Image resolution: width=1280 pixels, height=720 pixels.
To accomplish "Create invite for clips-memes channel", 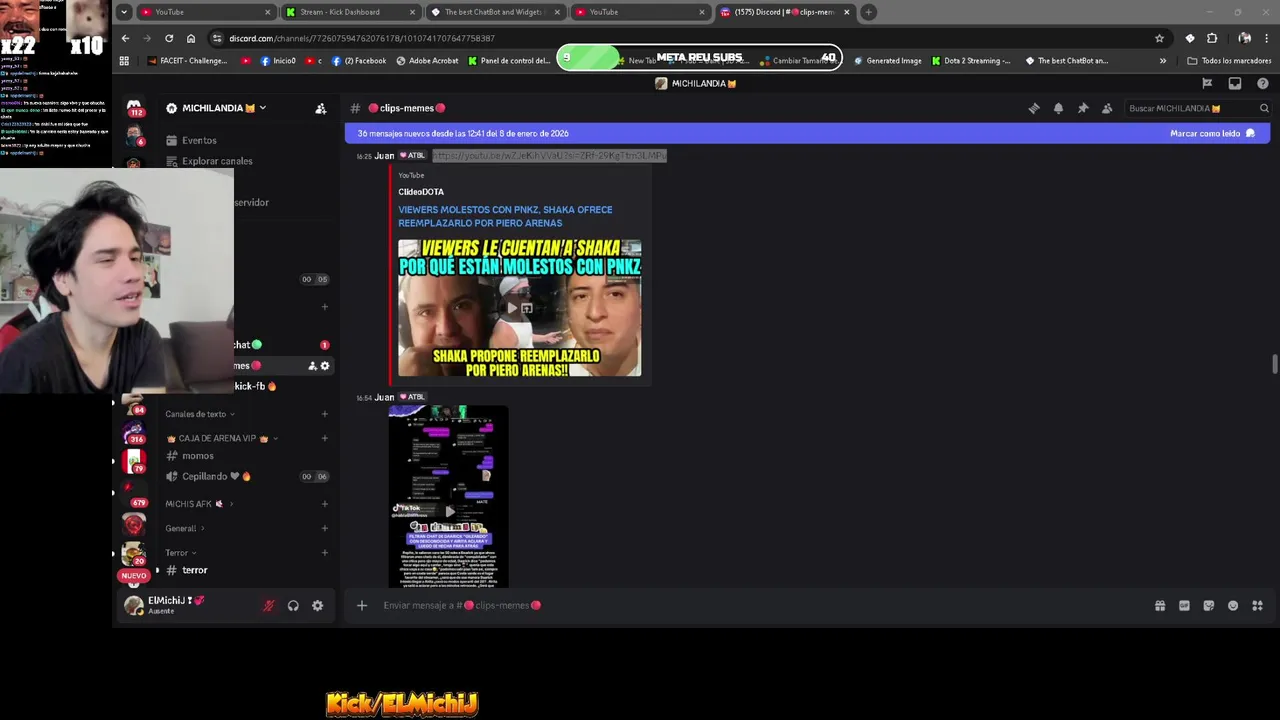I will click(x=312, y=366).
